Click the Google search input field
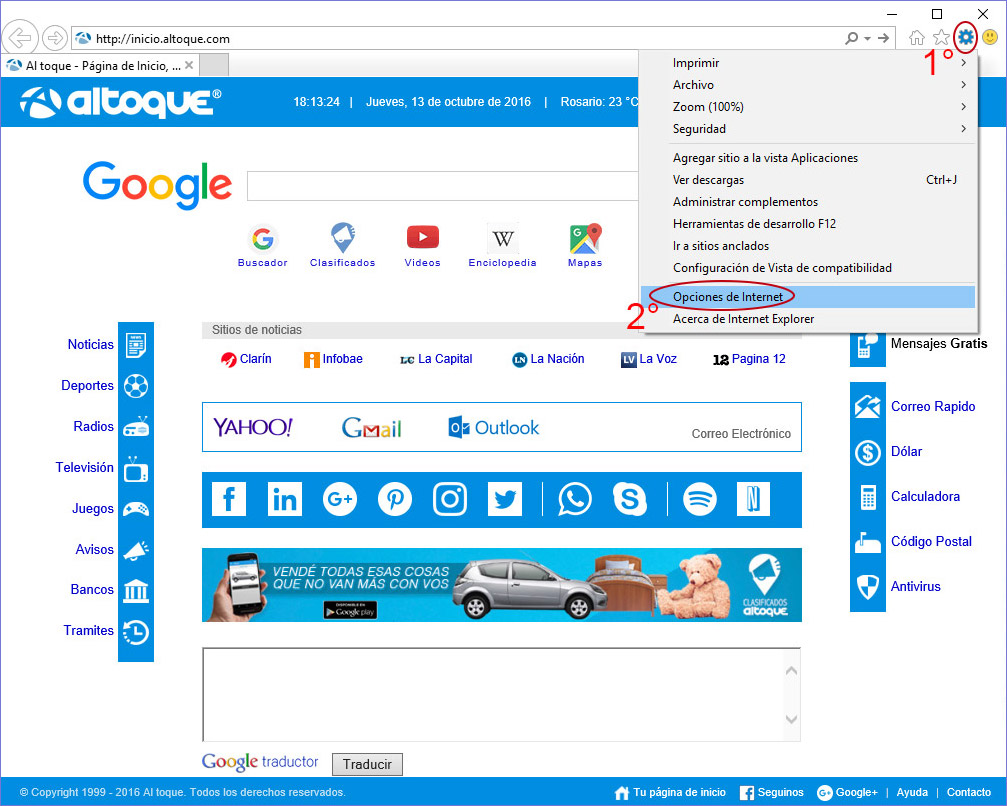 click(443, 186)
